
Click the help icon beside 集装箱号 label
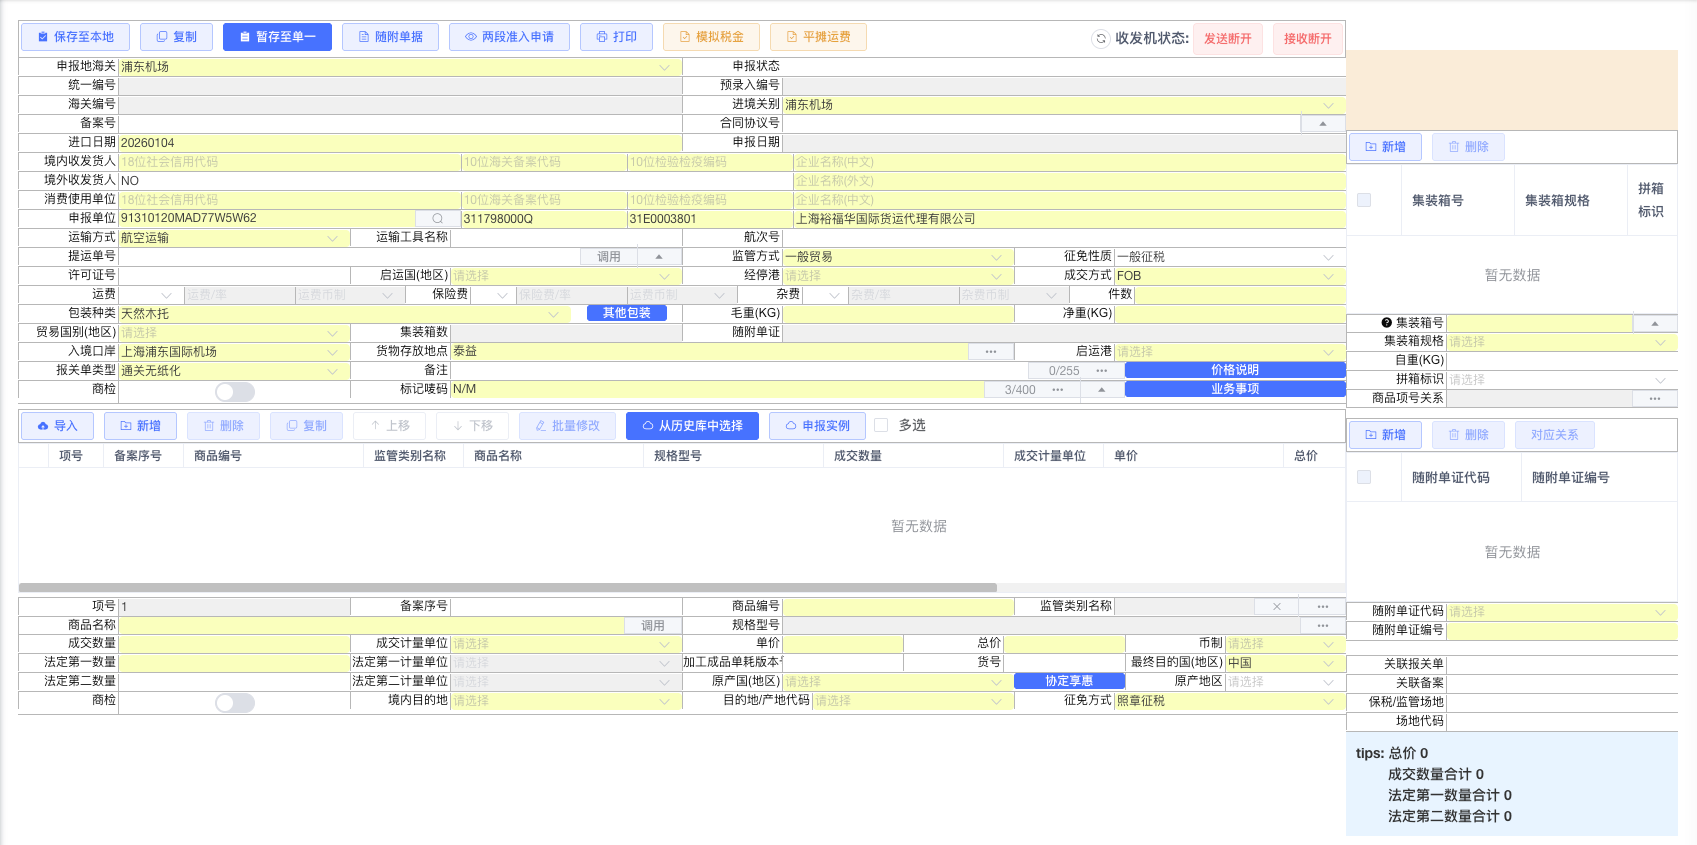click(x=1386, y=323)
